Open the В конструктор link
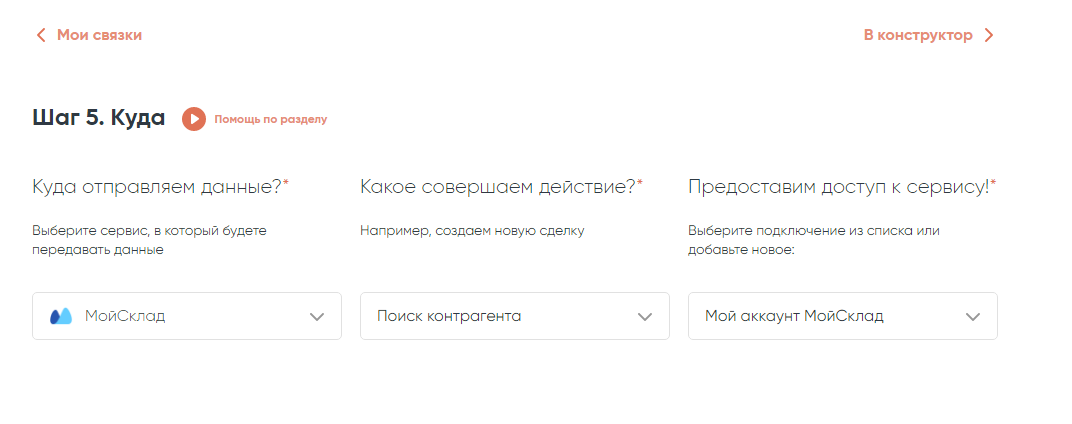 tap(918, 35)
